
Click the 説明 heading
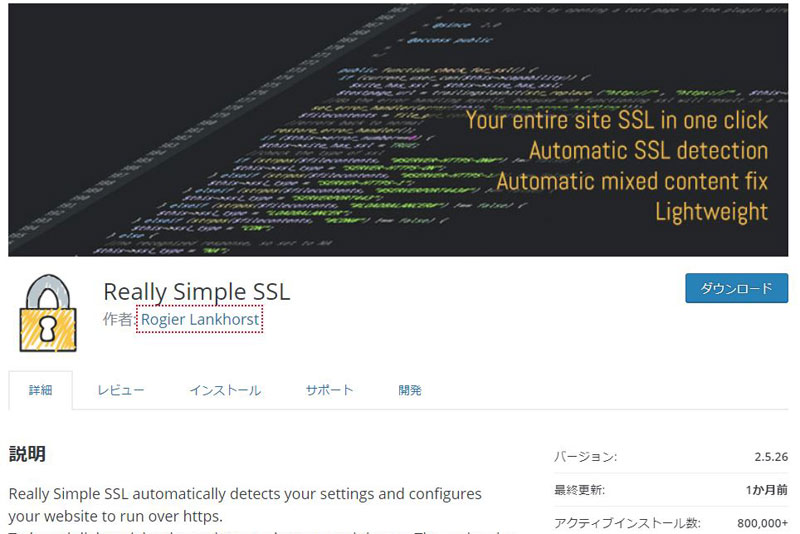coord(28,453)
